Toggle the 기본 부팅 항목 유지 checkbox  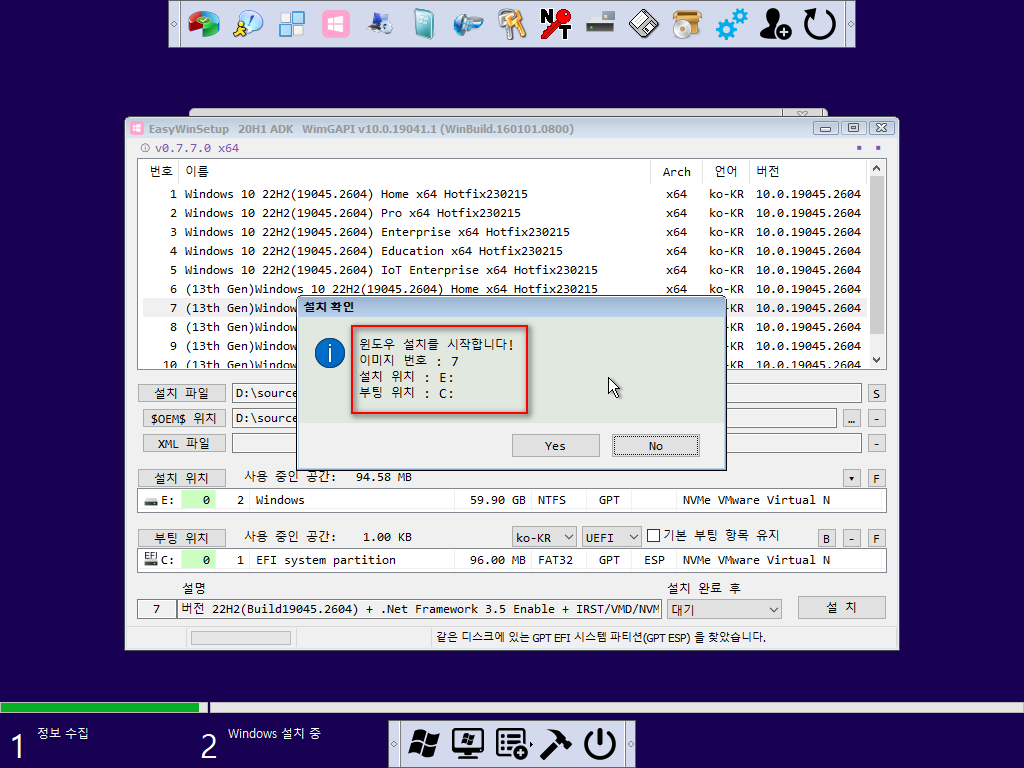pos(653,536)
